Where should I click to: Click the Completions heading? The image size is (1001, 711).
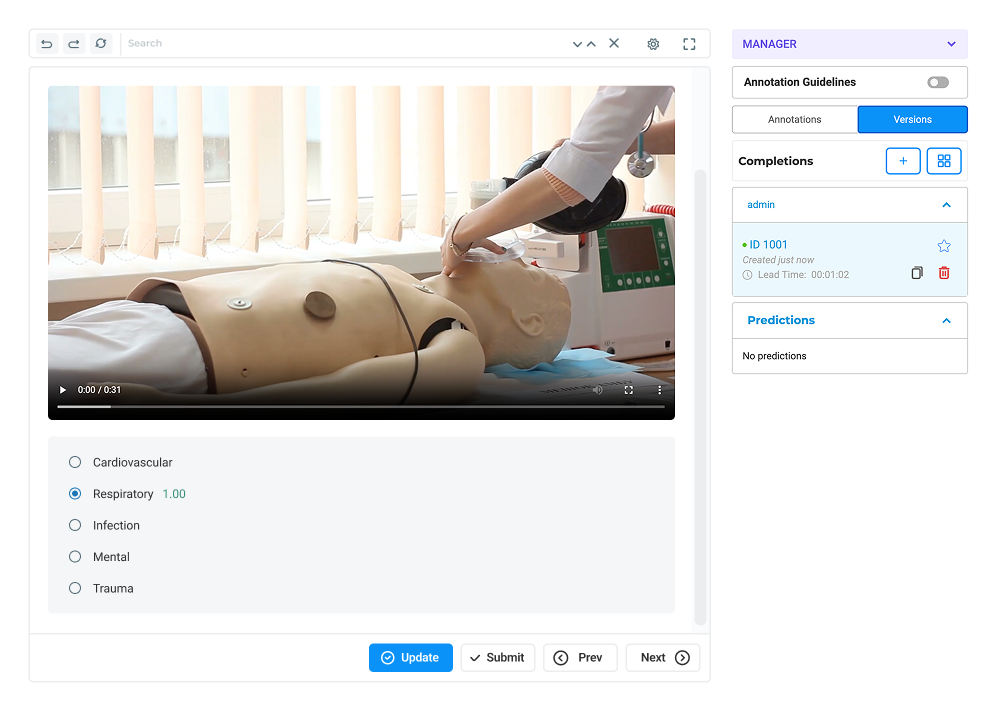click(776, 161)
